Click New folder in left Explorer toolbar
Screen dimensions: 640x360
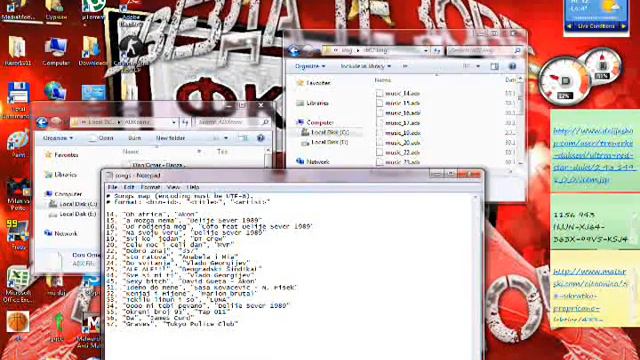[x=170, y=138]
